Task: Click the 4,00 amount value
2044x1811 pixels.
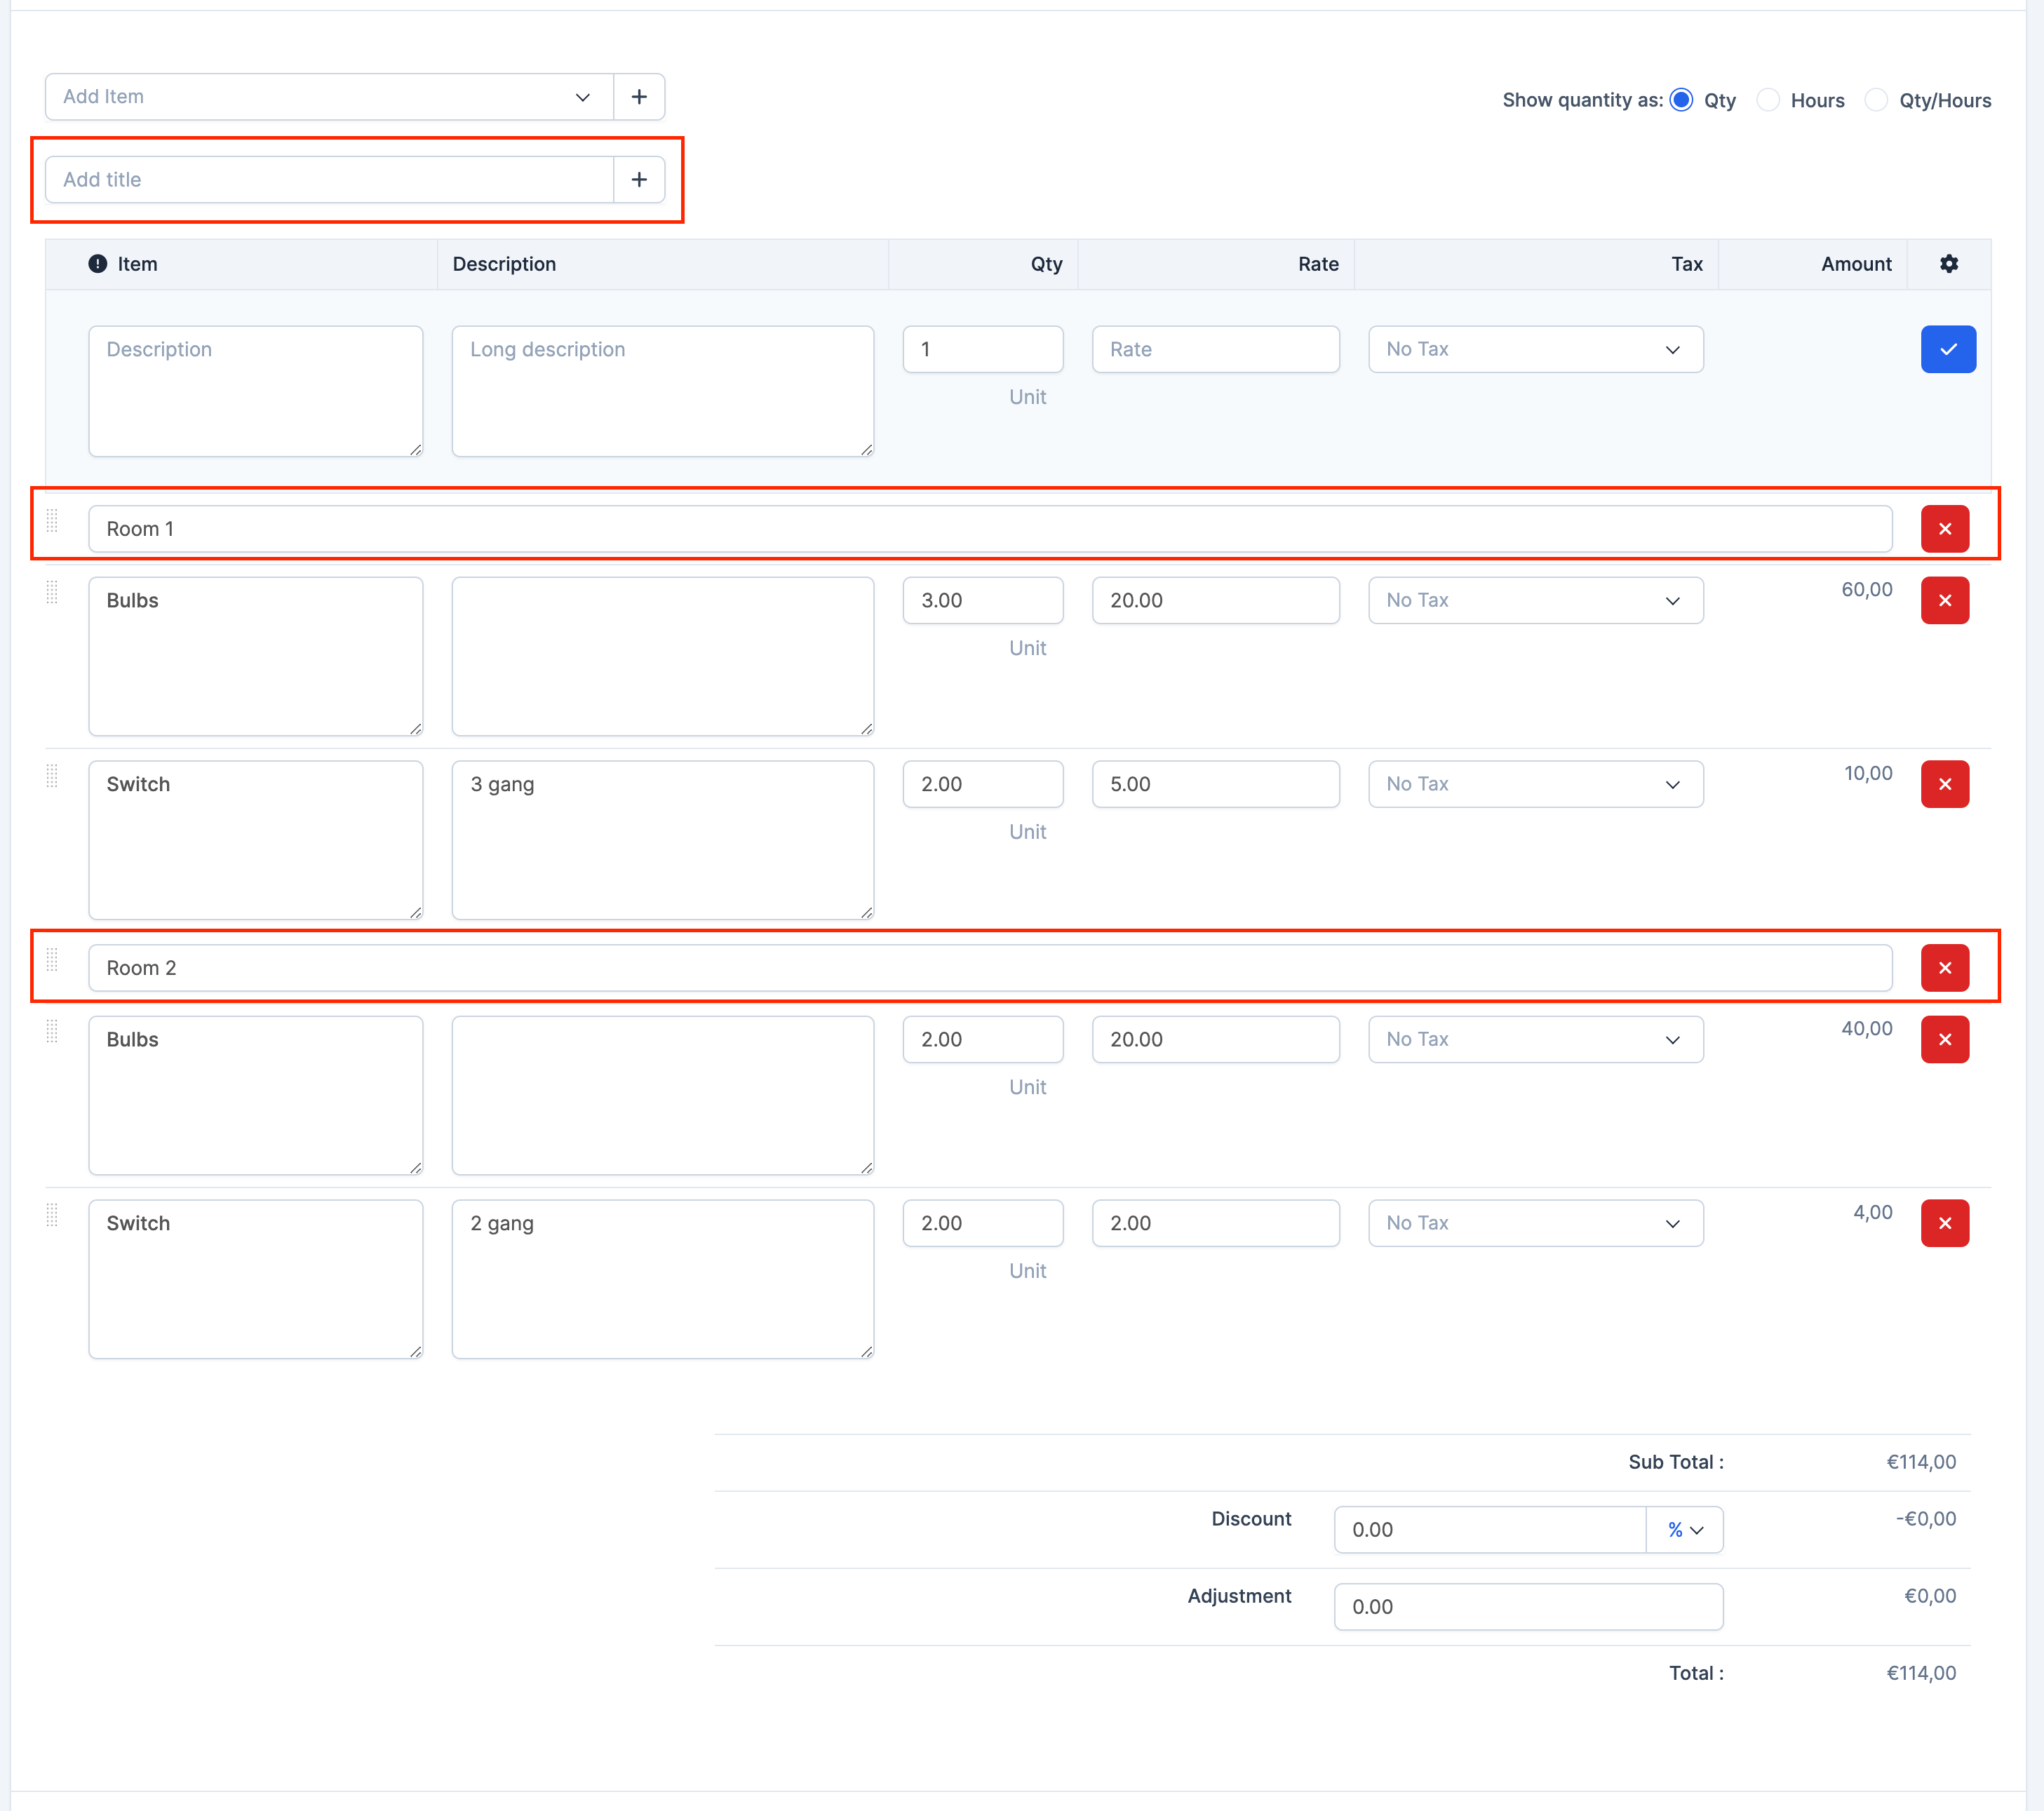Action: coord(1873,1212)
